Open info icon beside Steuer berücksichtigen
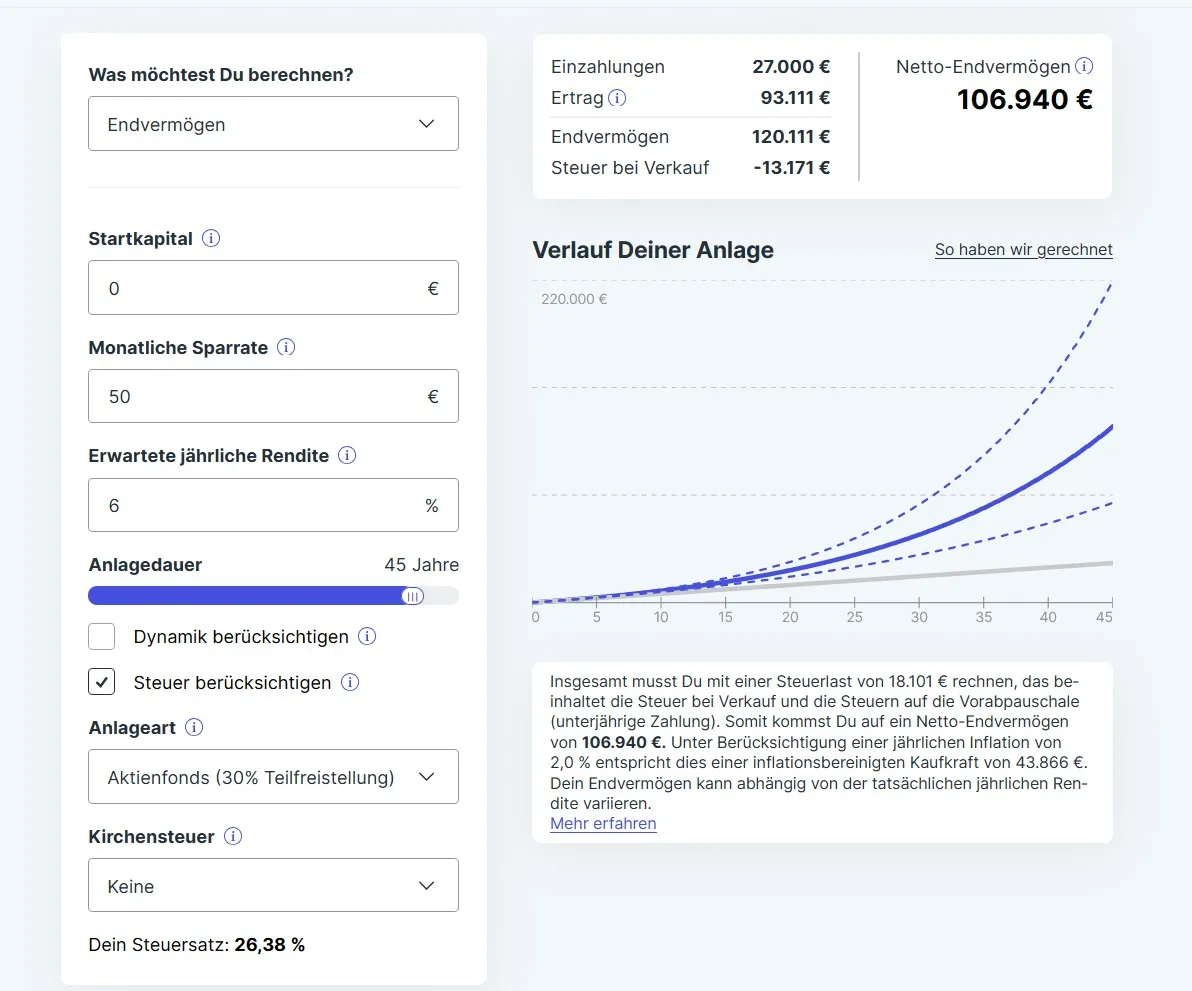Image resolution: width=1192 pixels, height=991 pixels. click(x=350, y=683)
